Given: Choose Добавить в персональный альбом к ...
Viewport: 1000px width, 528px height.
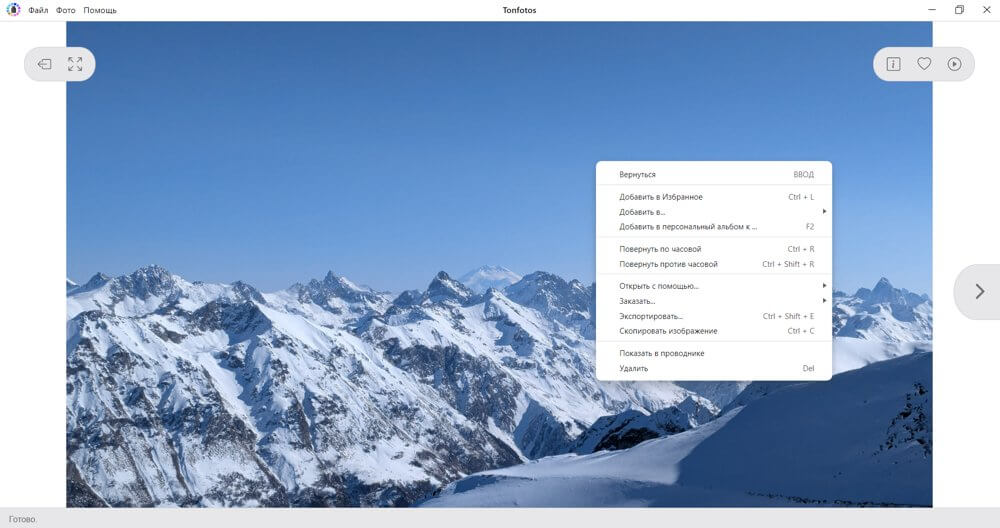Looking at the screenshot, I should tap(714, 226).
